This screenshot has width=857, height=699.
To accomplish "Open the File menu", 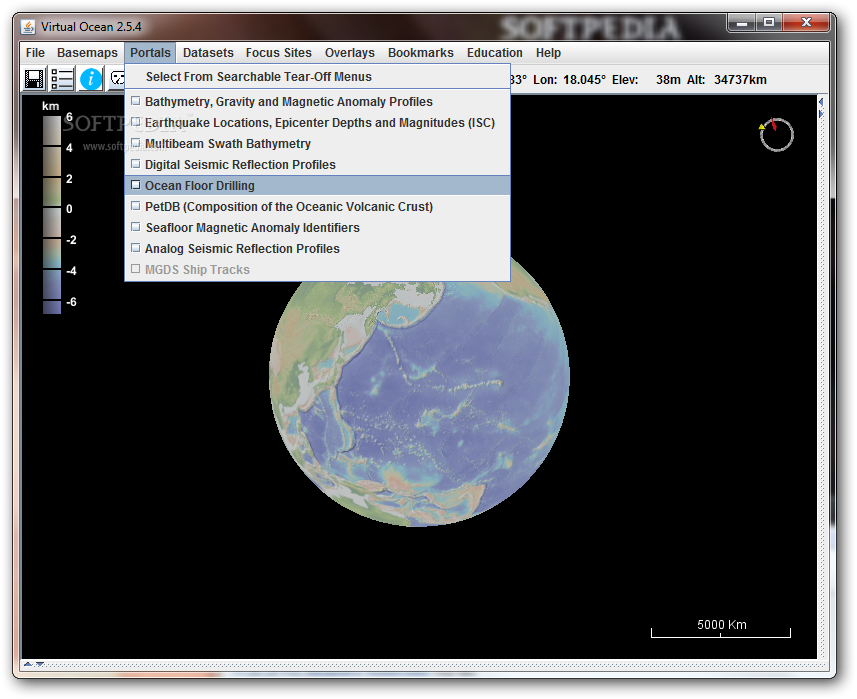I will coord(35,53).
